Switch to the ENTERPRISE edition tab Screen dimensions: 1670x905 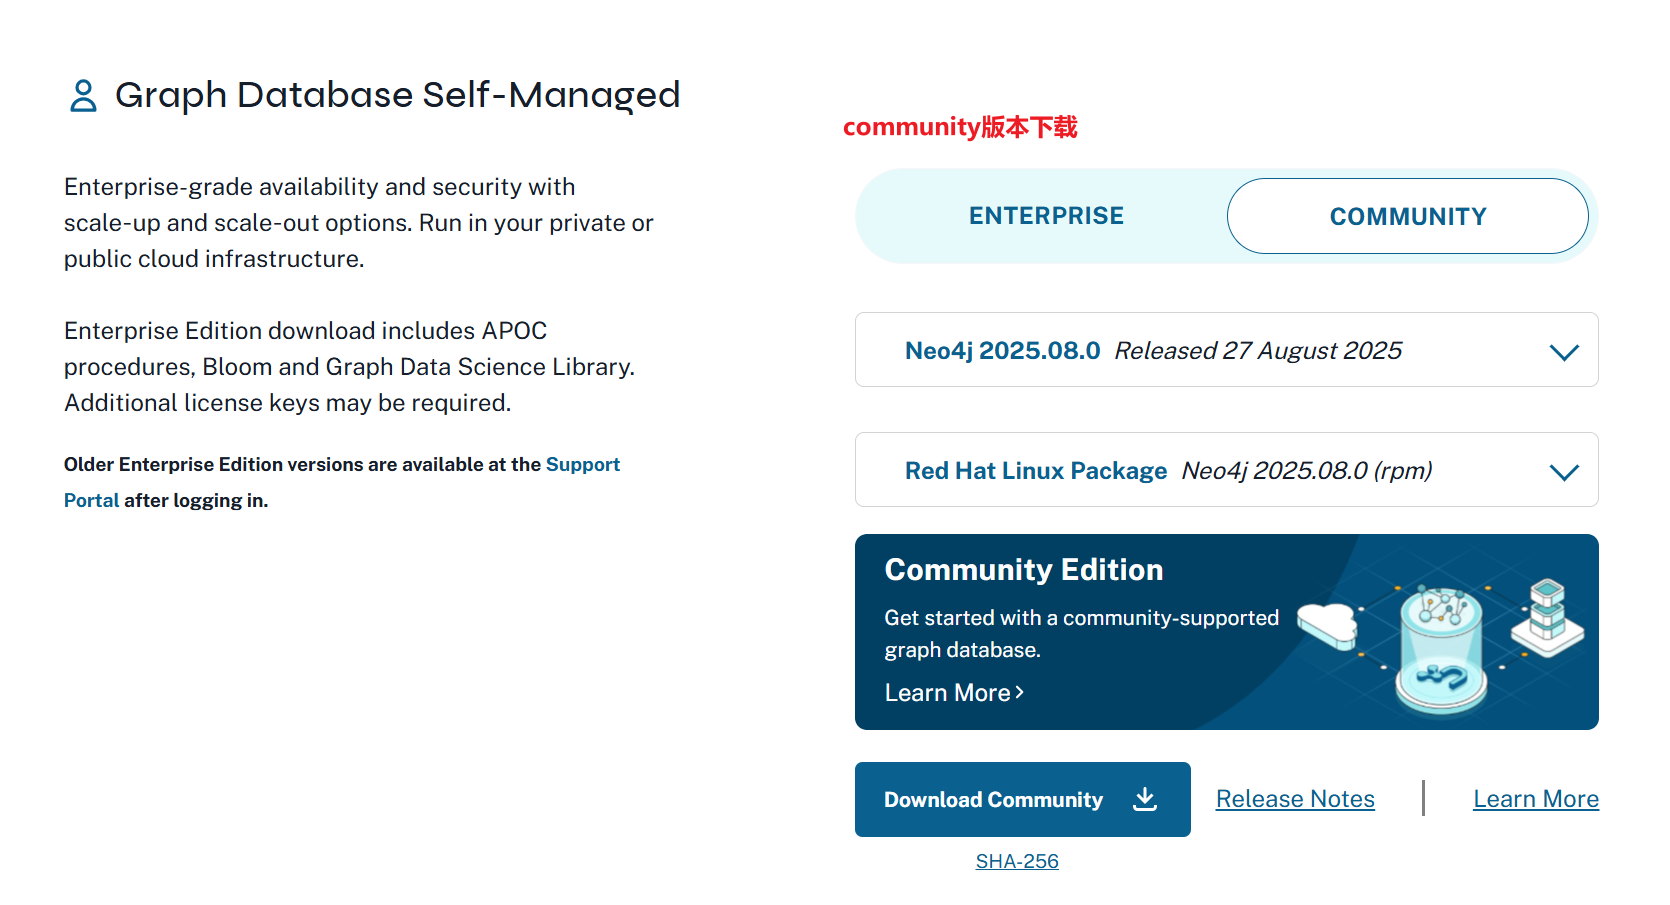pyautogui.click(x=1046, y=216)
